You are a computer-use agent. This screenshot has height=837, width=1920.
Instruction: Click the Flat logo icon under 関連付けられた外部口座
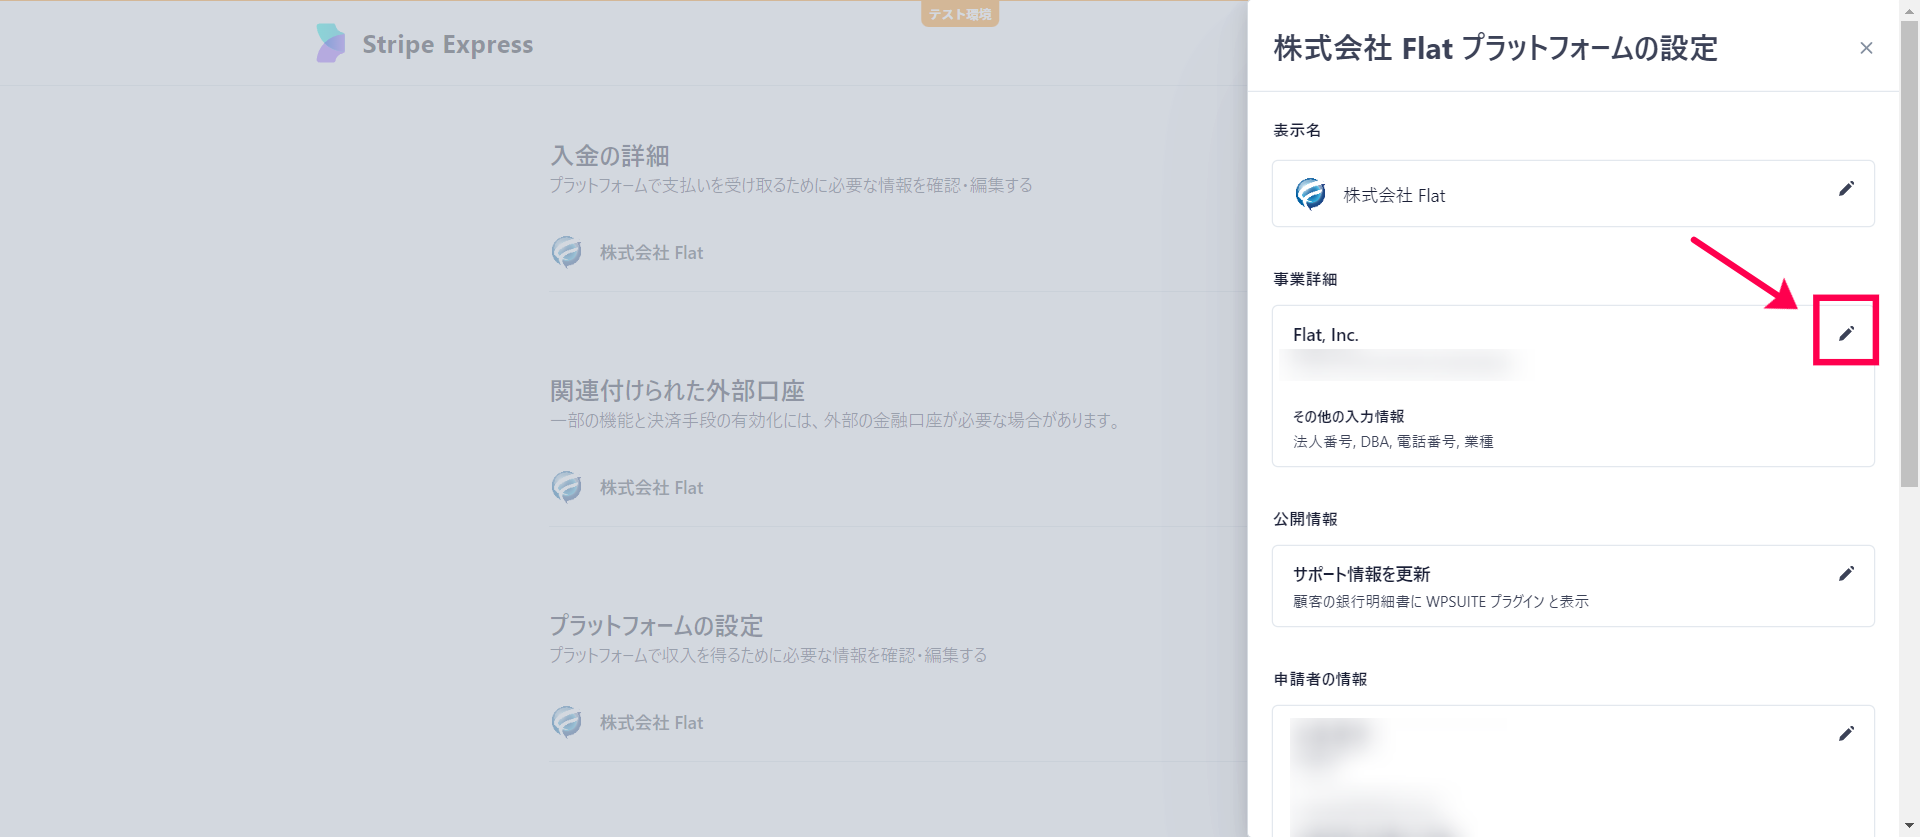pyautogui.click(x=567, y=487)
